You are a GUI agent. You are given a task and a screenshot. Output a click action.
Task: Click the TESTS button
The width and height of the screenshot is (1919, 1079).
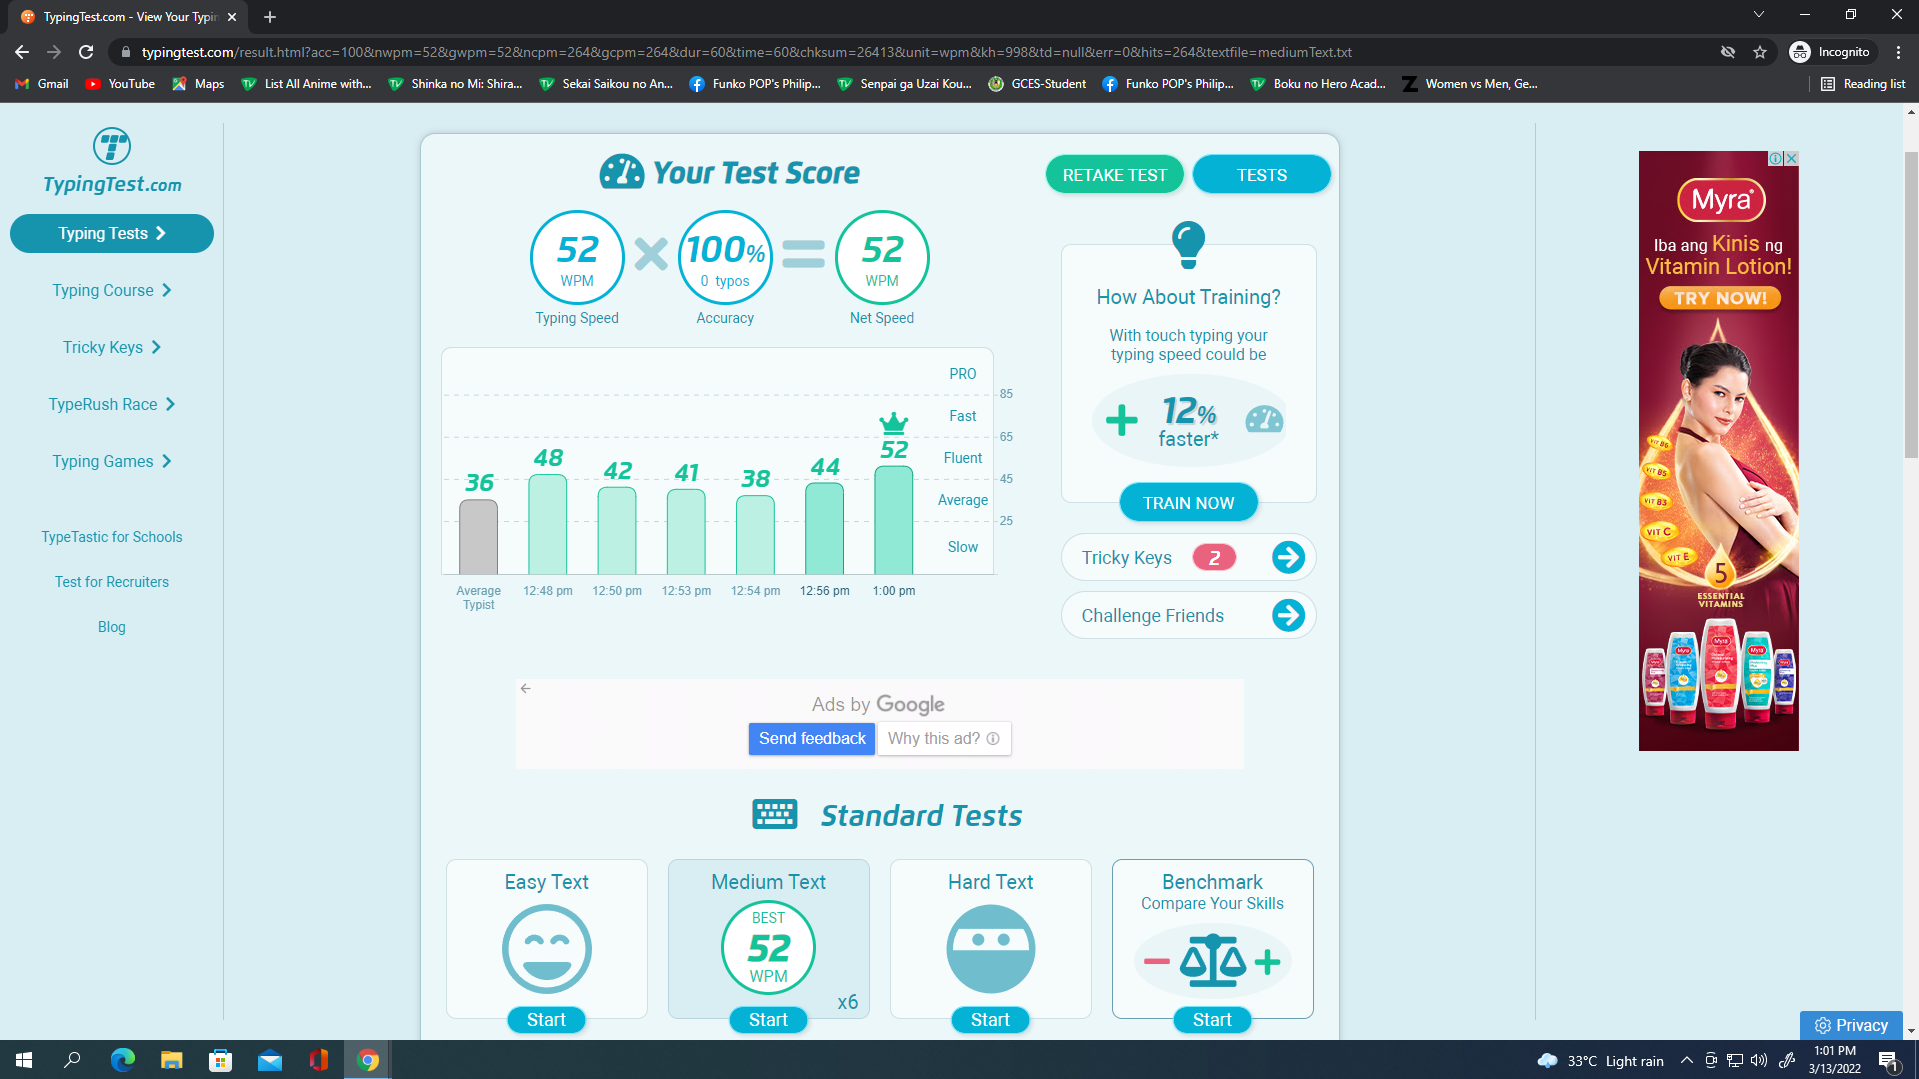click(1261, 175)
